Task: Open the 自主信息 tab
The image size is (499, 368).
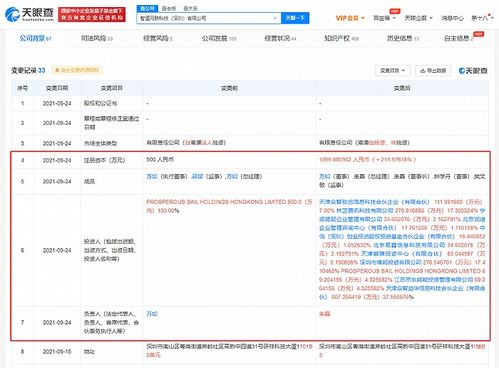Action: pos(459,38)
